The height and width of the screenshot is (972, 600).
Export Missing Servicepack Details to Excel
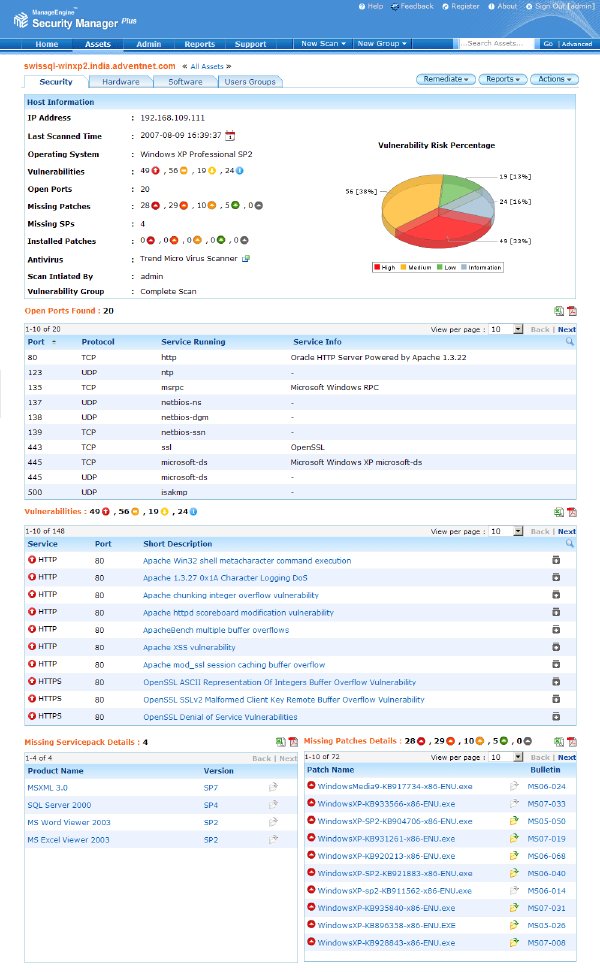(281, 741)
